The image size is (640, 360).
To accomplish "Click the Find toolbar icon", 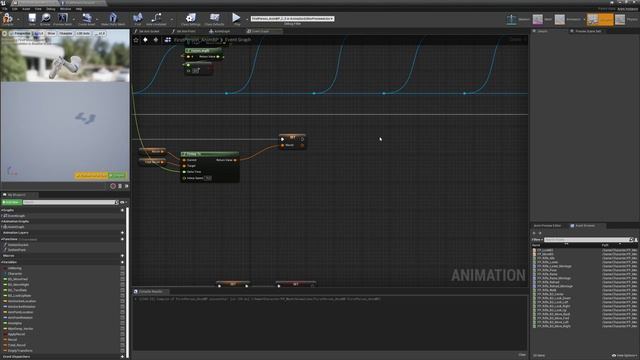I will click(x=138, y=18).
